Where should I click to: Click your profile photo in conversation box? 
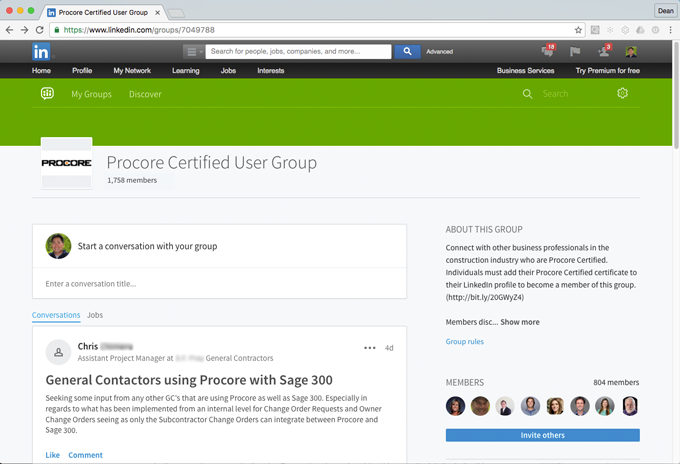tap(58, 246)
